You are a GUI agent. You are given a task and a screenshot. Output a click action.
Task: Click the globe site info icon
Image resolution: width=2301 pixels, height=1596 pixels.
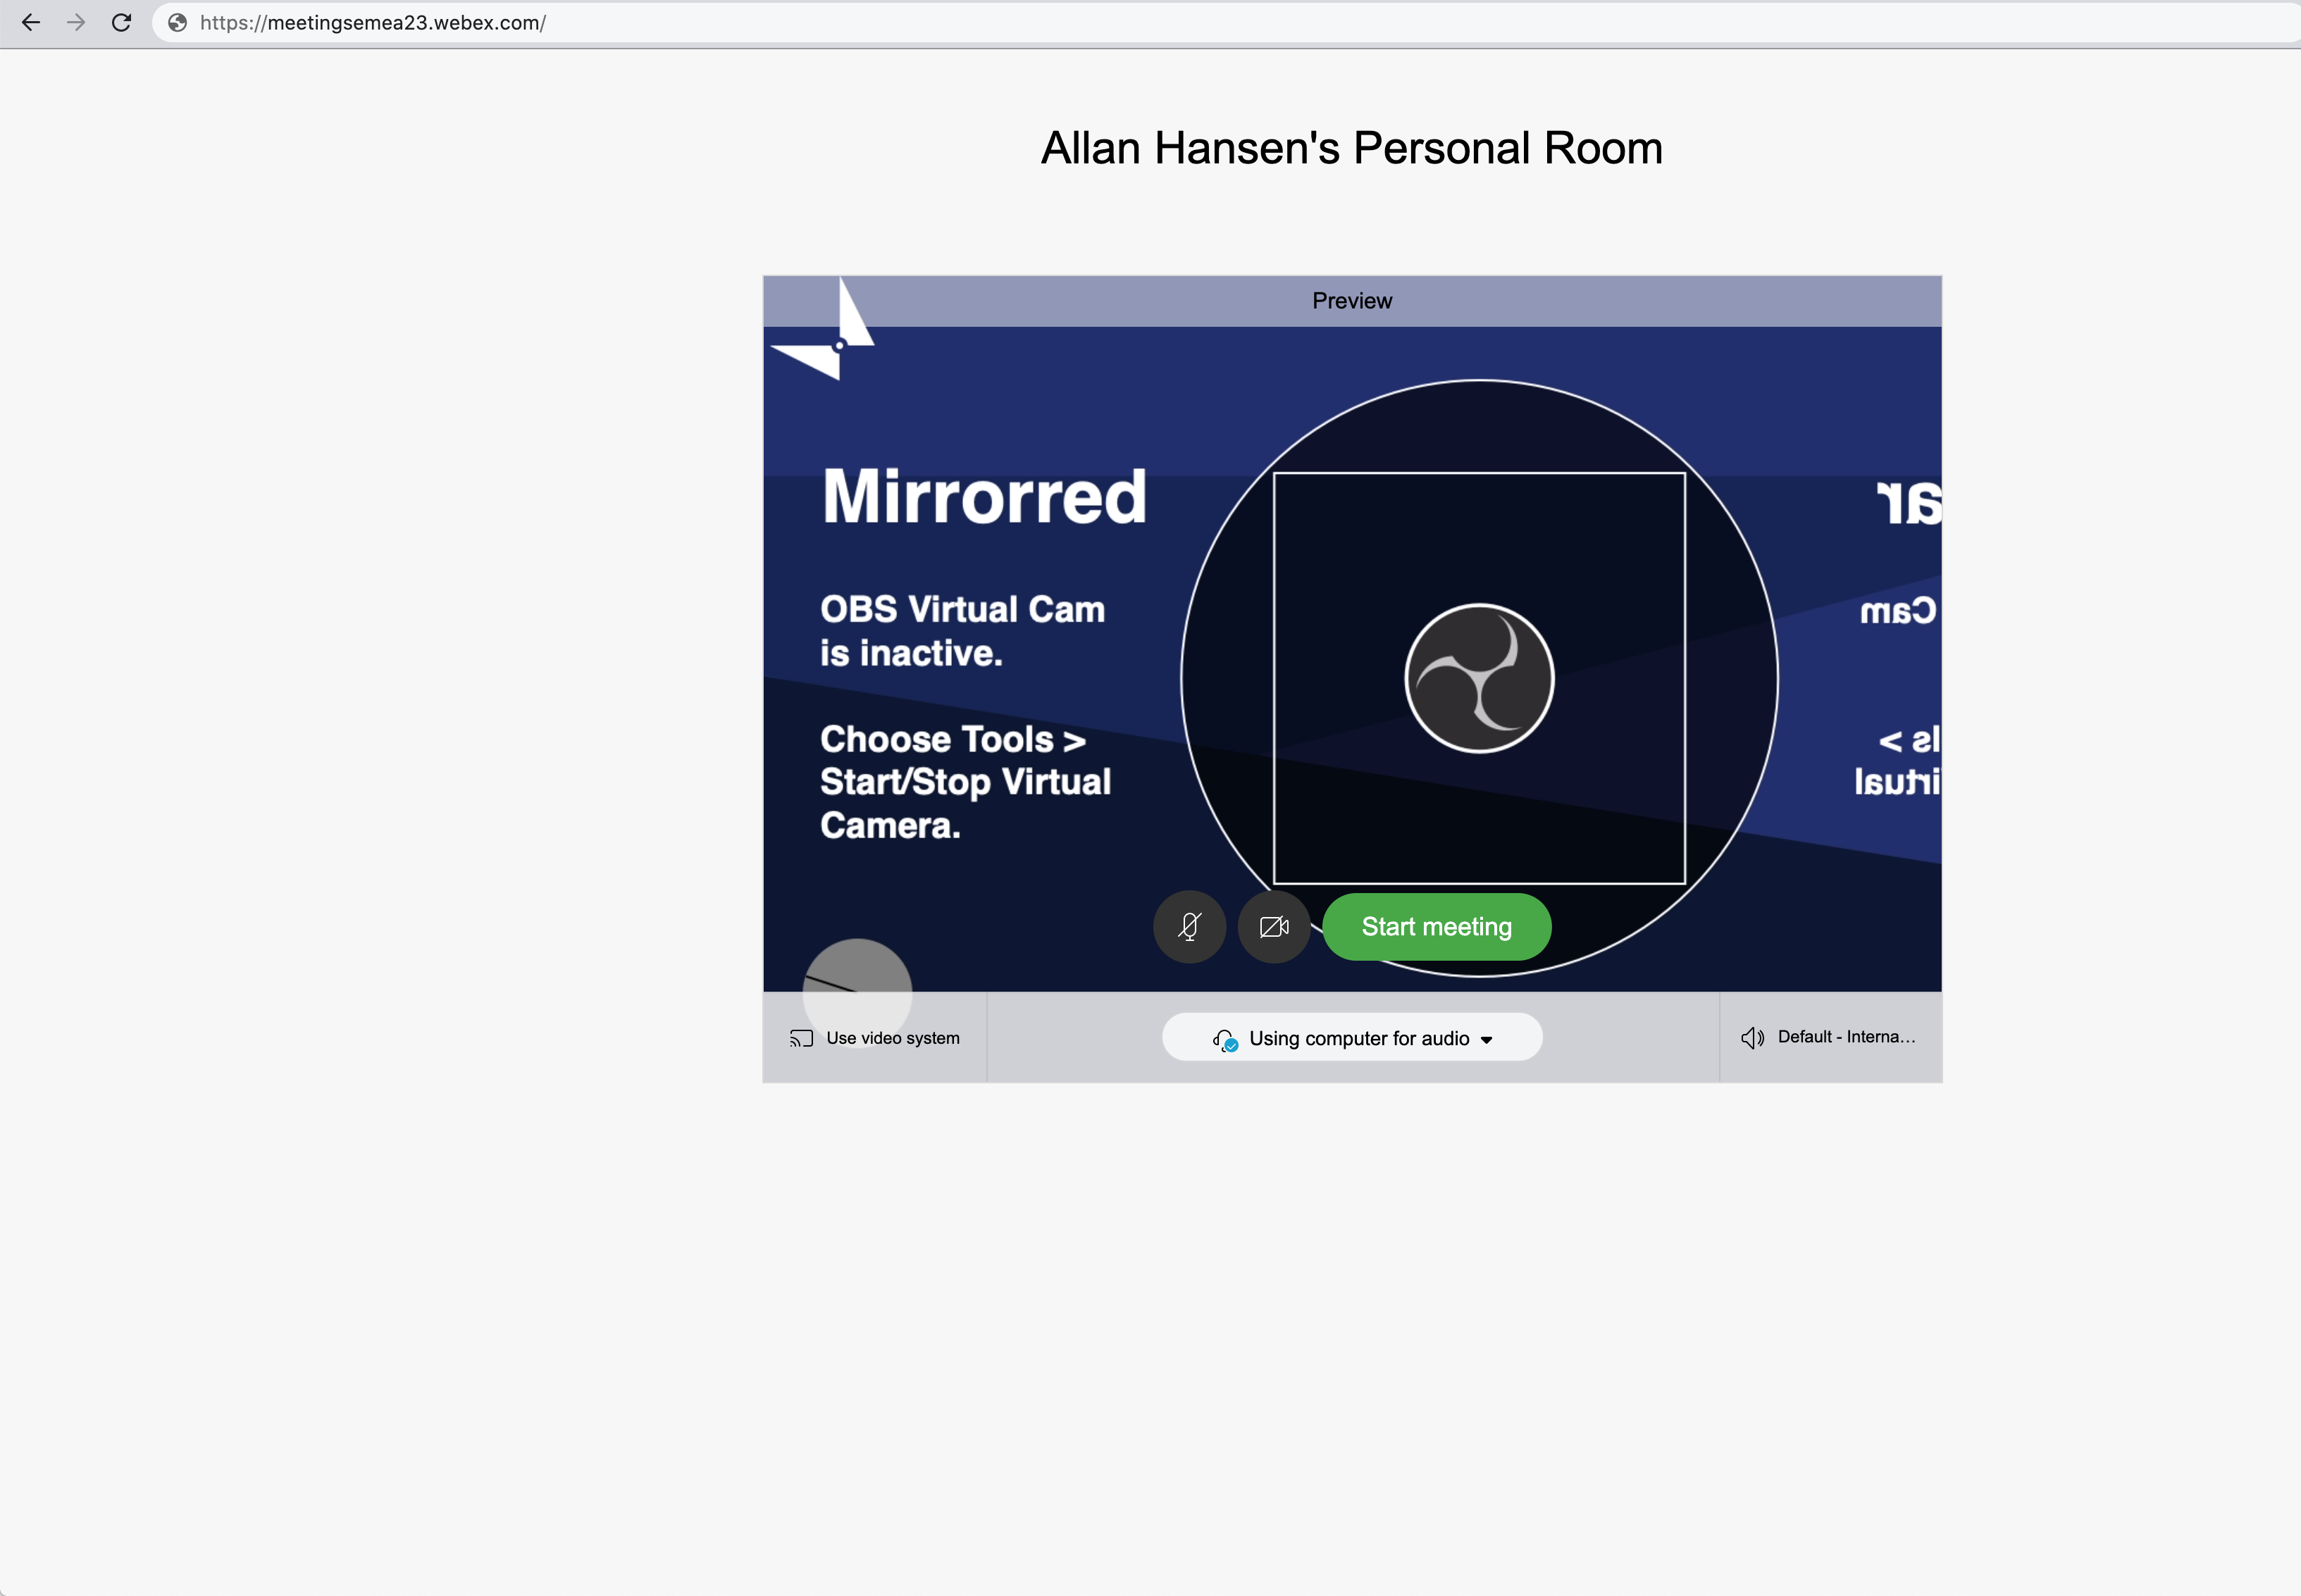pos(178,22)
